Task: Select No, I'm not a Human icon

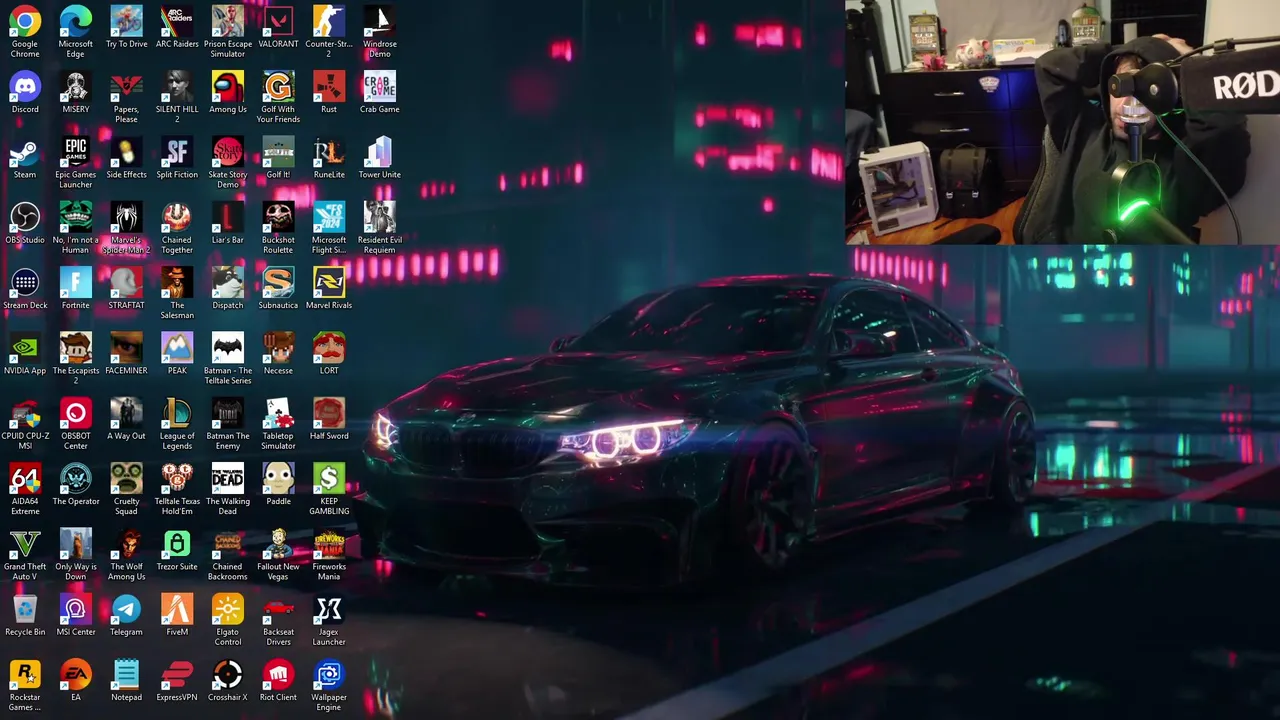Action: (x=76, y=217)
